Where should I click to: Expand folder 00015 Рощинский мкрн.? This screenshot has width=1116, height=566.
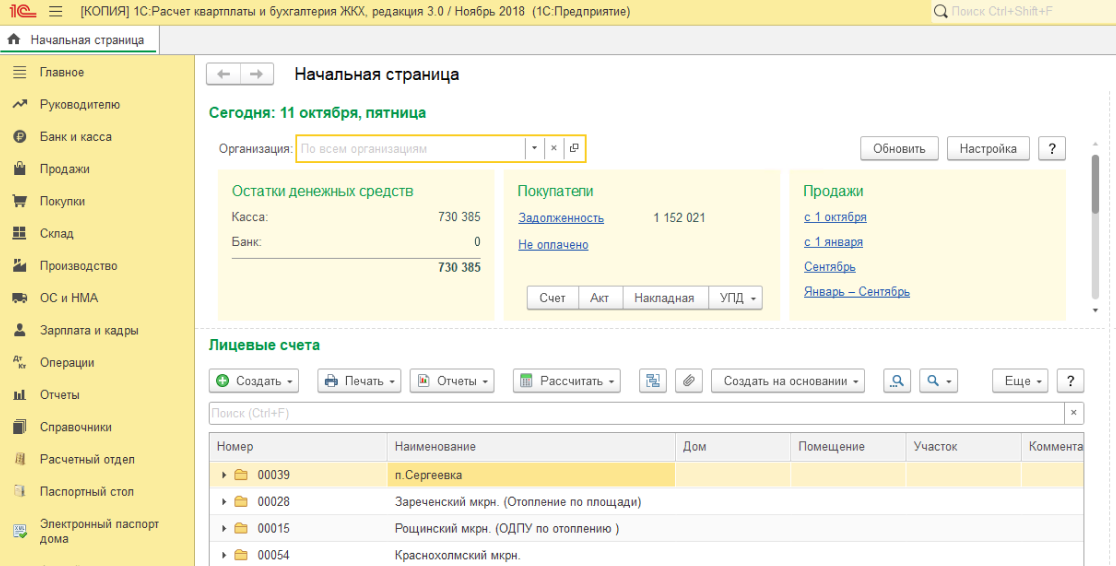[224, 528]
